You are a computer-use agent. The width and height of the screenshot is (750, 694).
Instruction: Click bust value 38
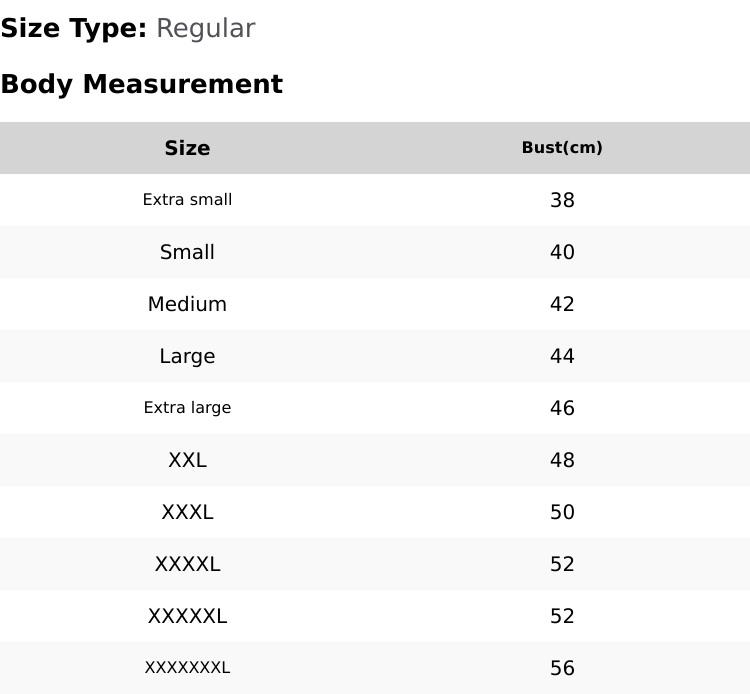click(x=562, y=200)
